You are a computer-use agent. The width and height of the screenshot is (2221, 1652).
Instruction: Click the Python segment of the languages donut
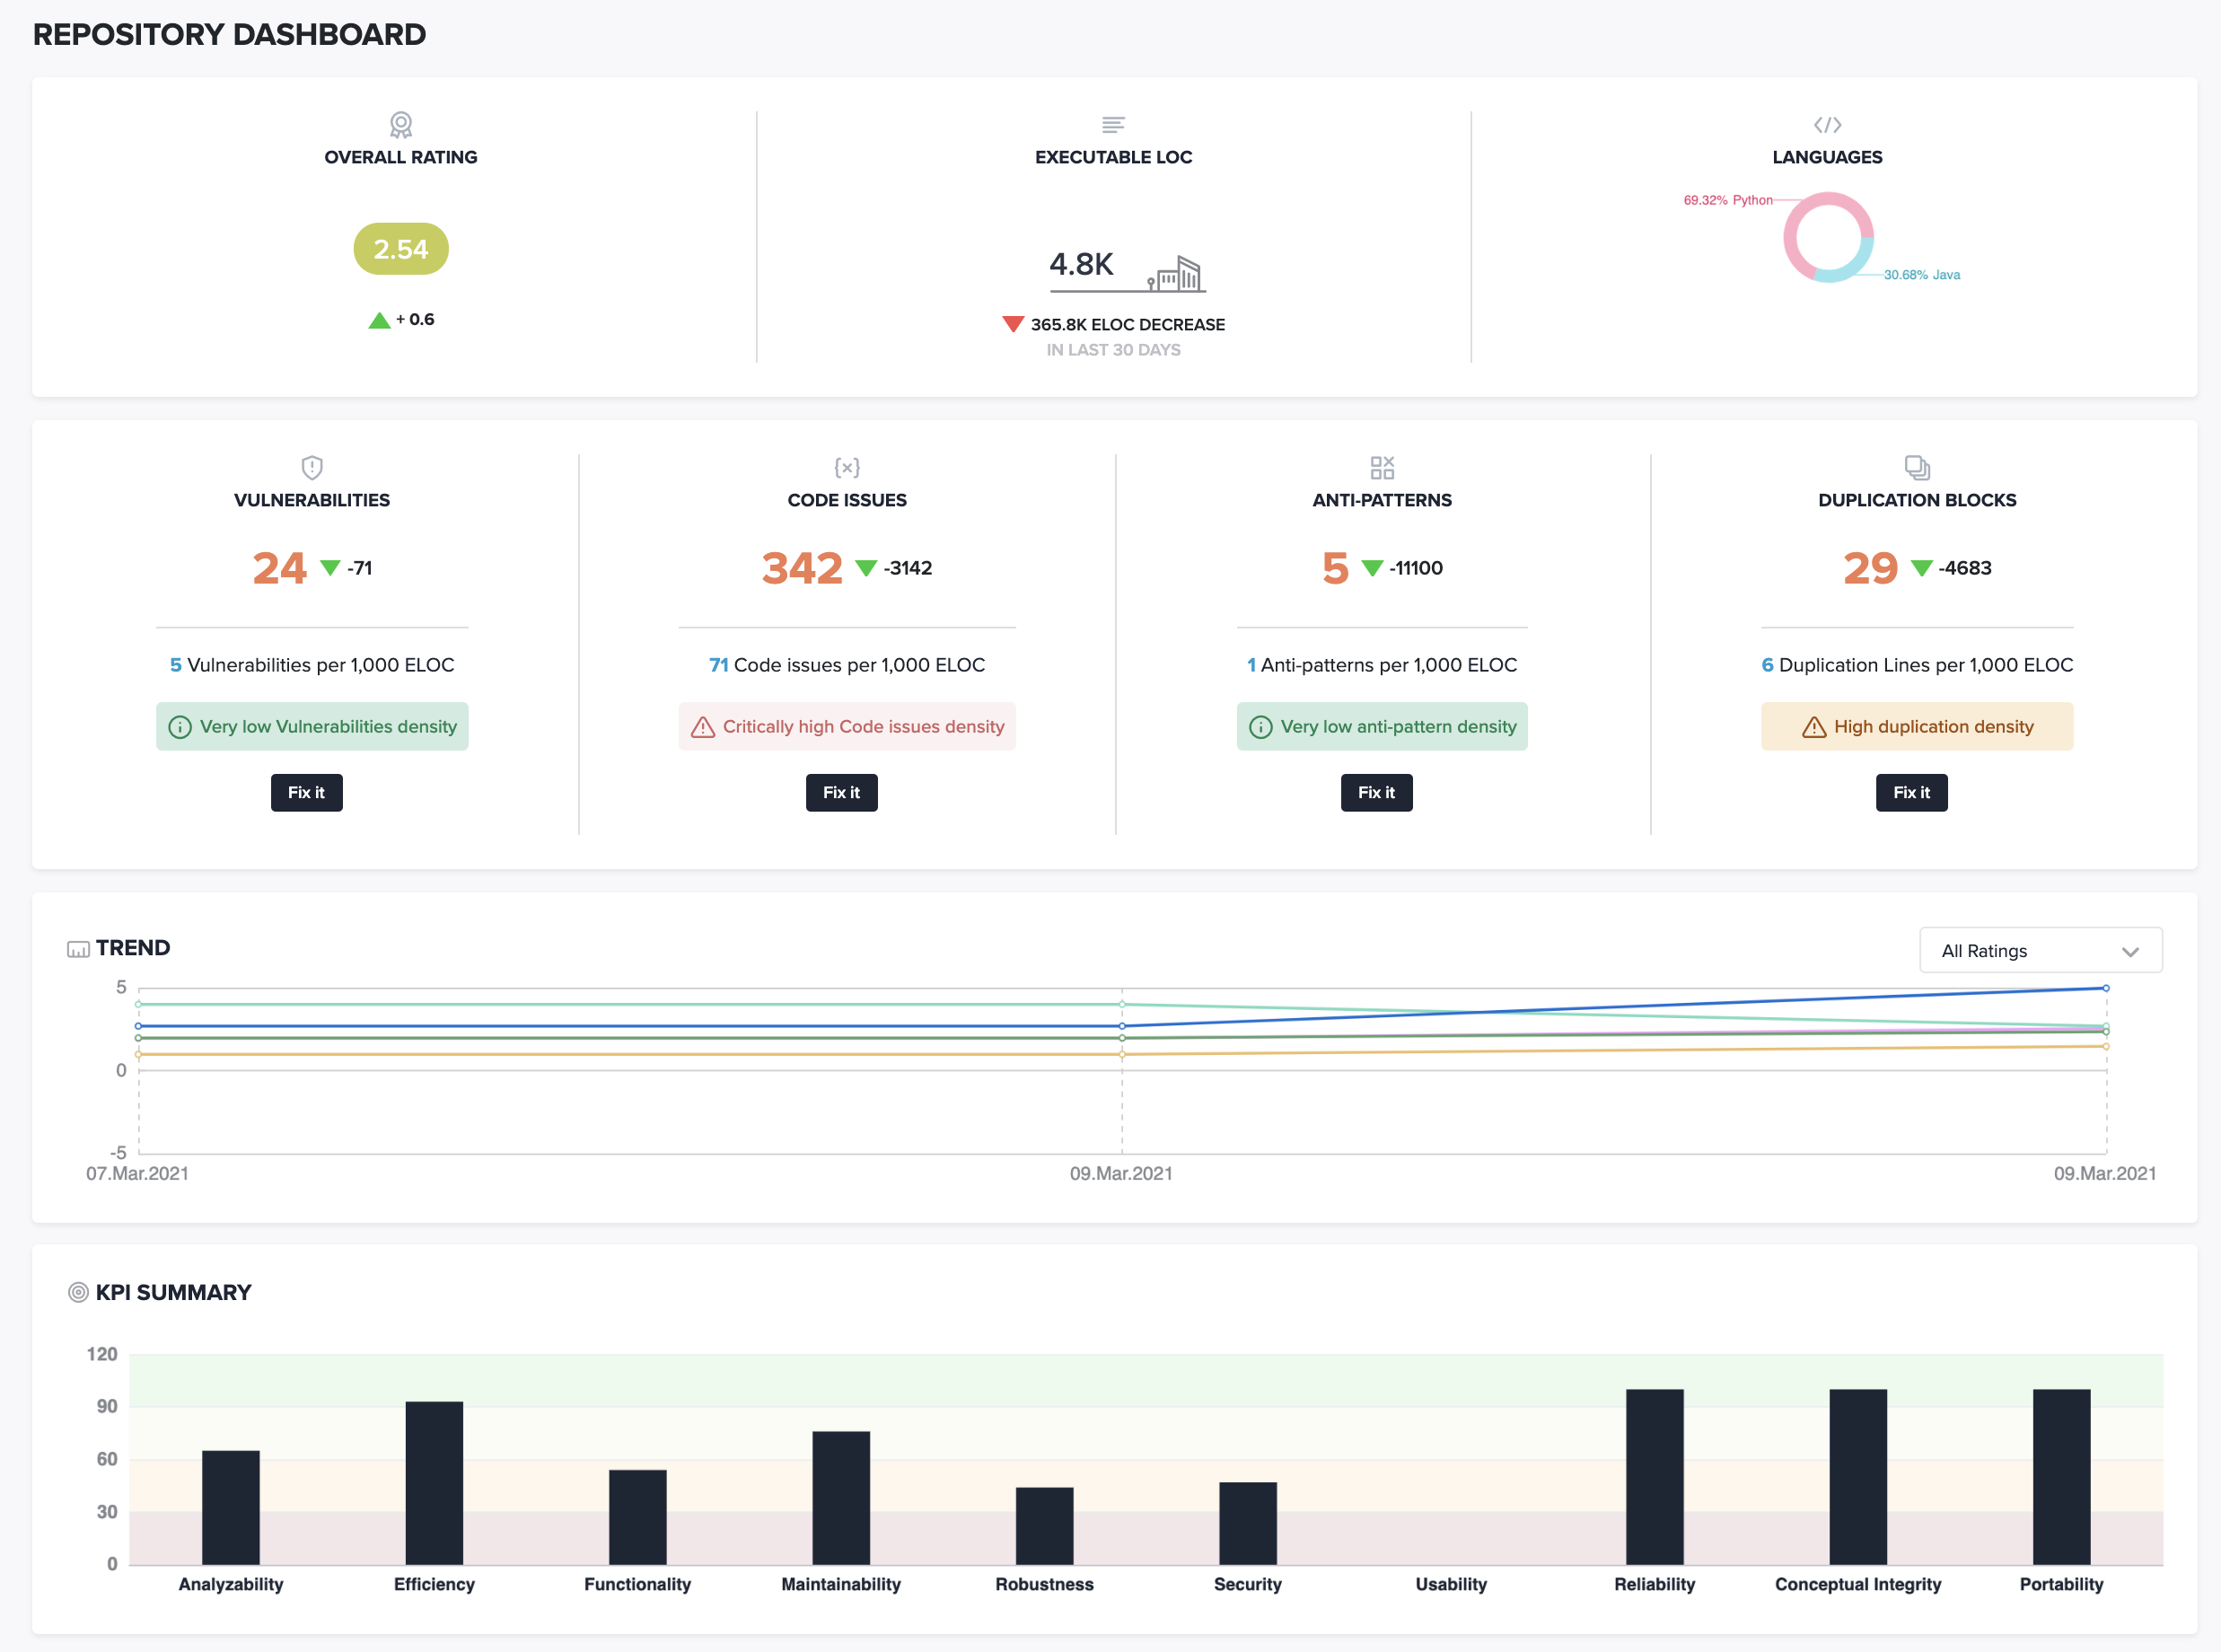tap(1789, 225)
